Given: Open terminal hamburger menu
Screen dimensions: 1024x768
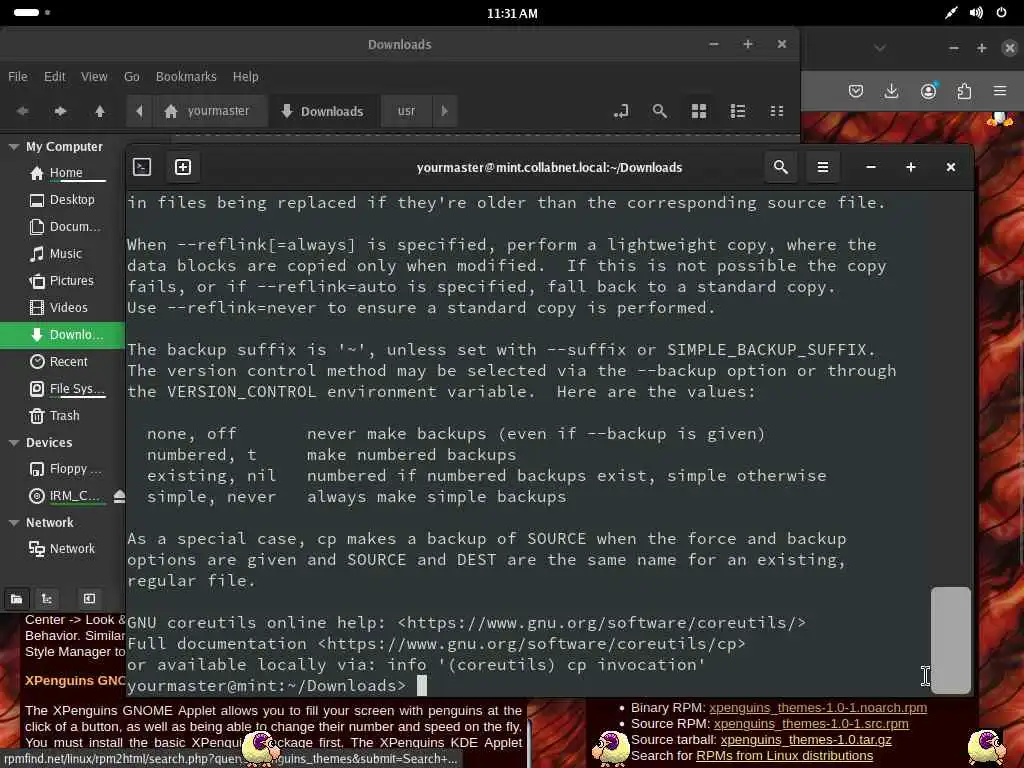Looking at the screenshot, I should click(x=823, y=167).
